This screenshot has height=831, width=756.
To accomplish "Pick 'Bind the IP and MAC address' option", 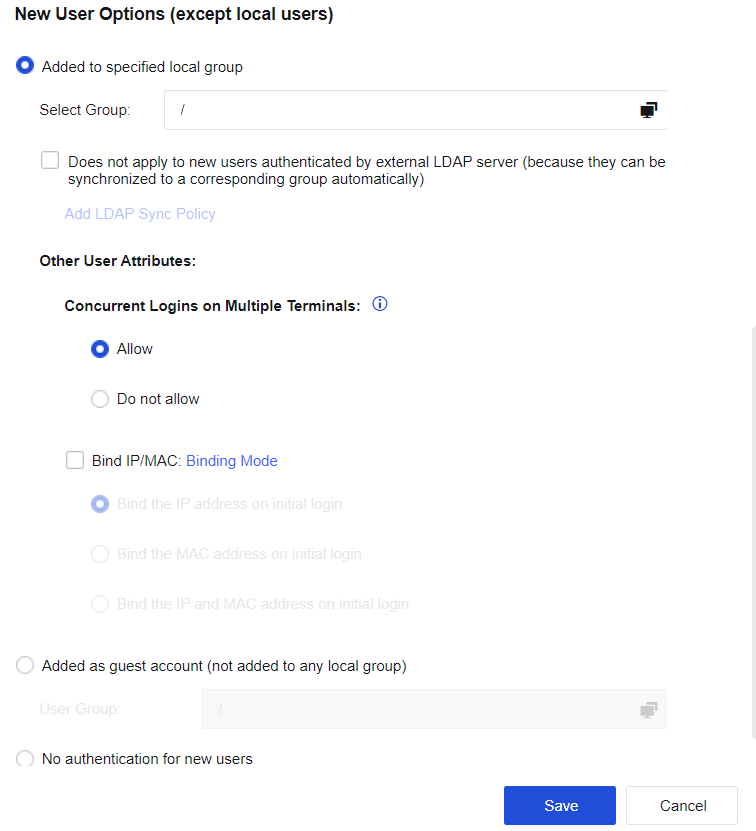I will point(100,604).
